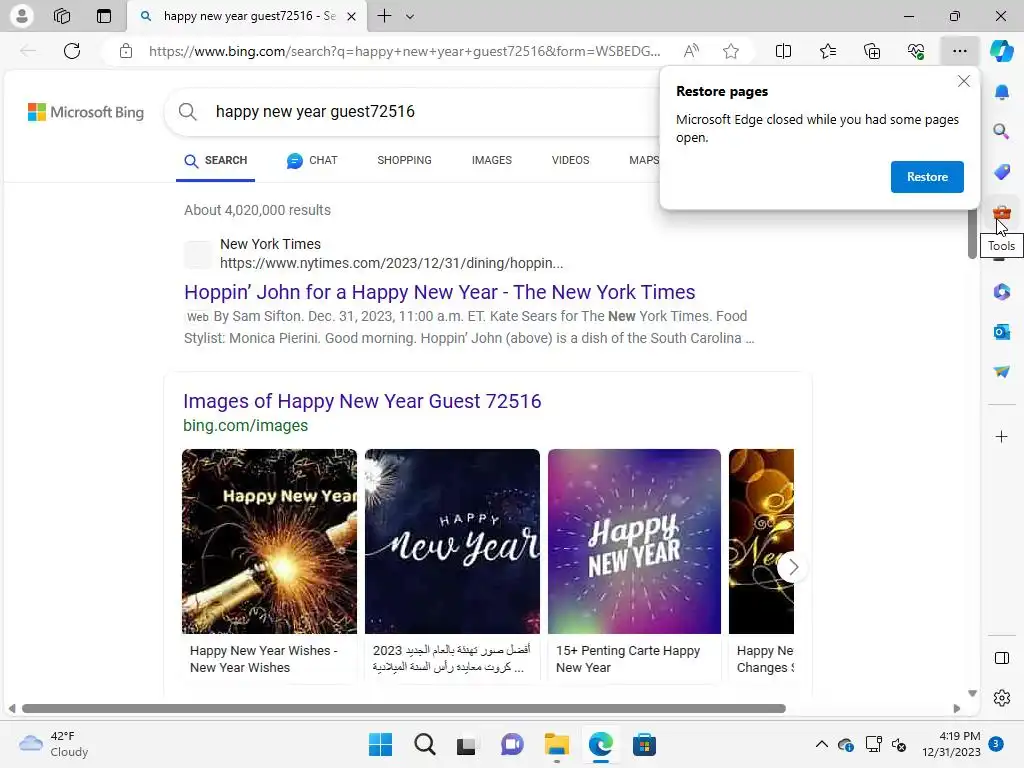
Task: Open the nytimes.com URL text
Action: click(x=391, y=263)
